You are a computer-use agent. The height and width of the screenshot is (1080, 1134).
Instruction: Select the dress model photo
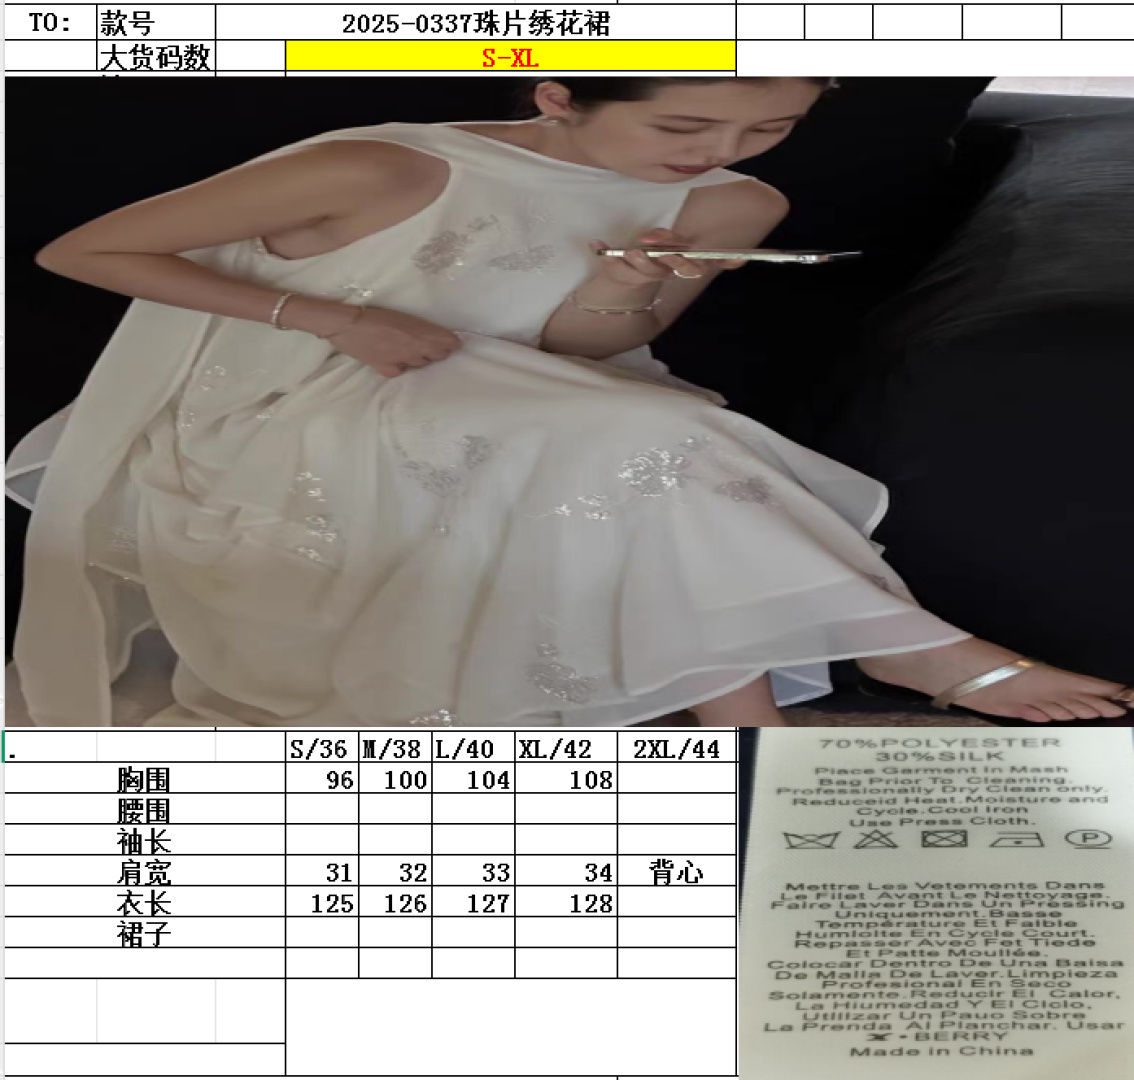(568, 400)
